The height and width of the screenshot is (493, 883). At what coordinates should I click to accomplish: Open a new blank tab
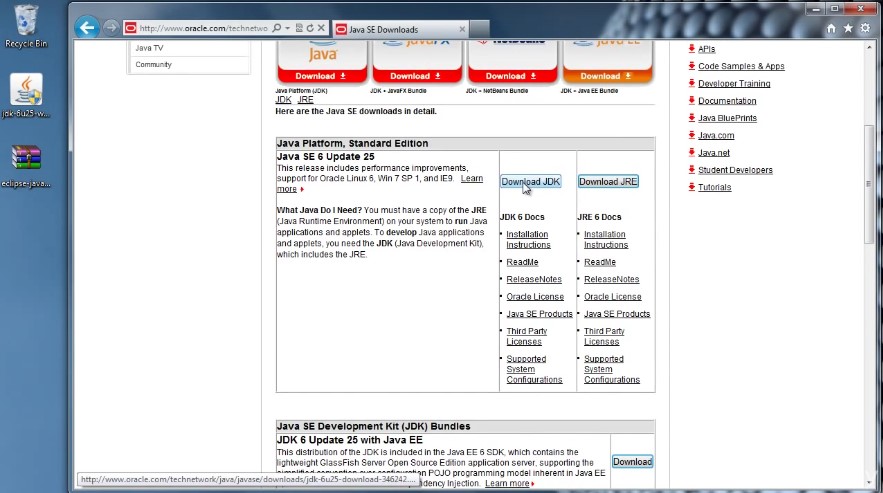point(479,29)
